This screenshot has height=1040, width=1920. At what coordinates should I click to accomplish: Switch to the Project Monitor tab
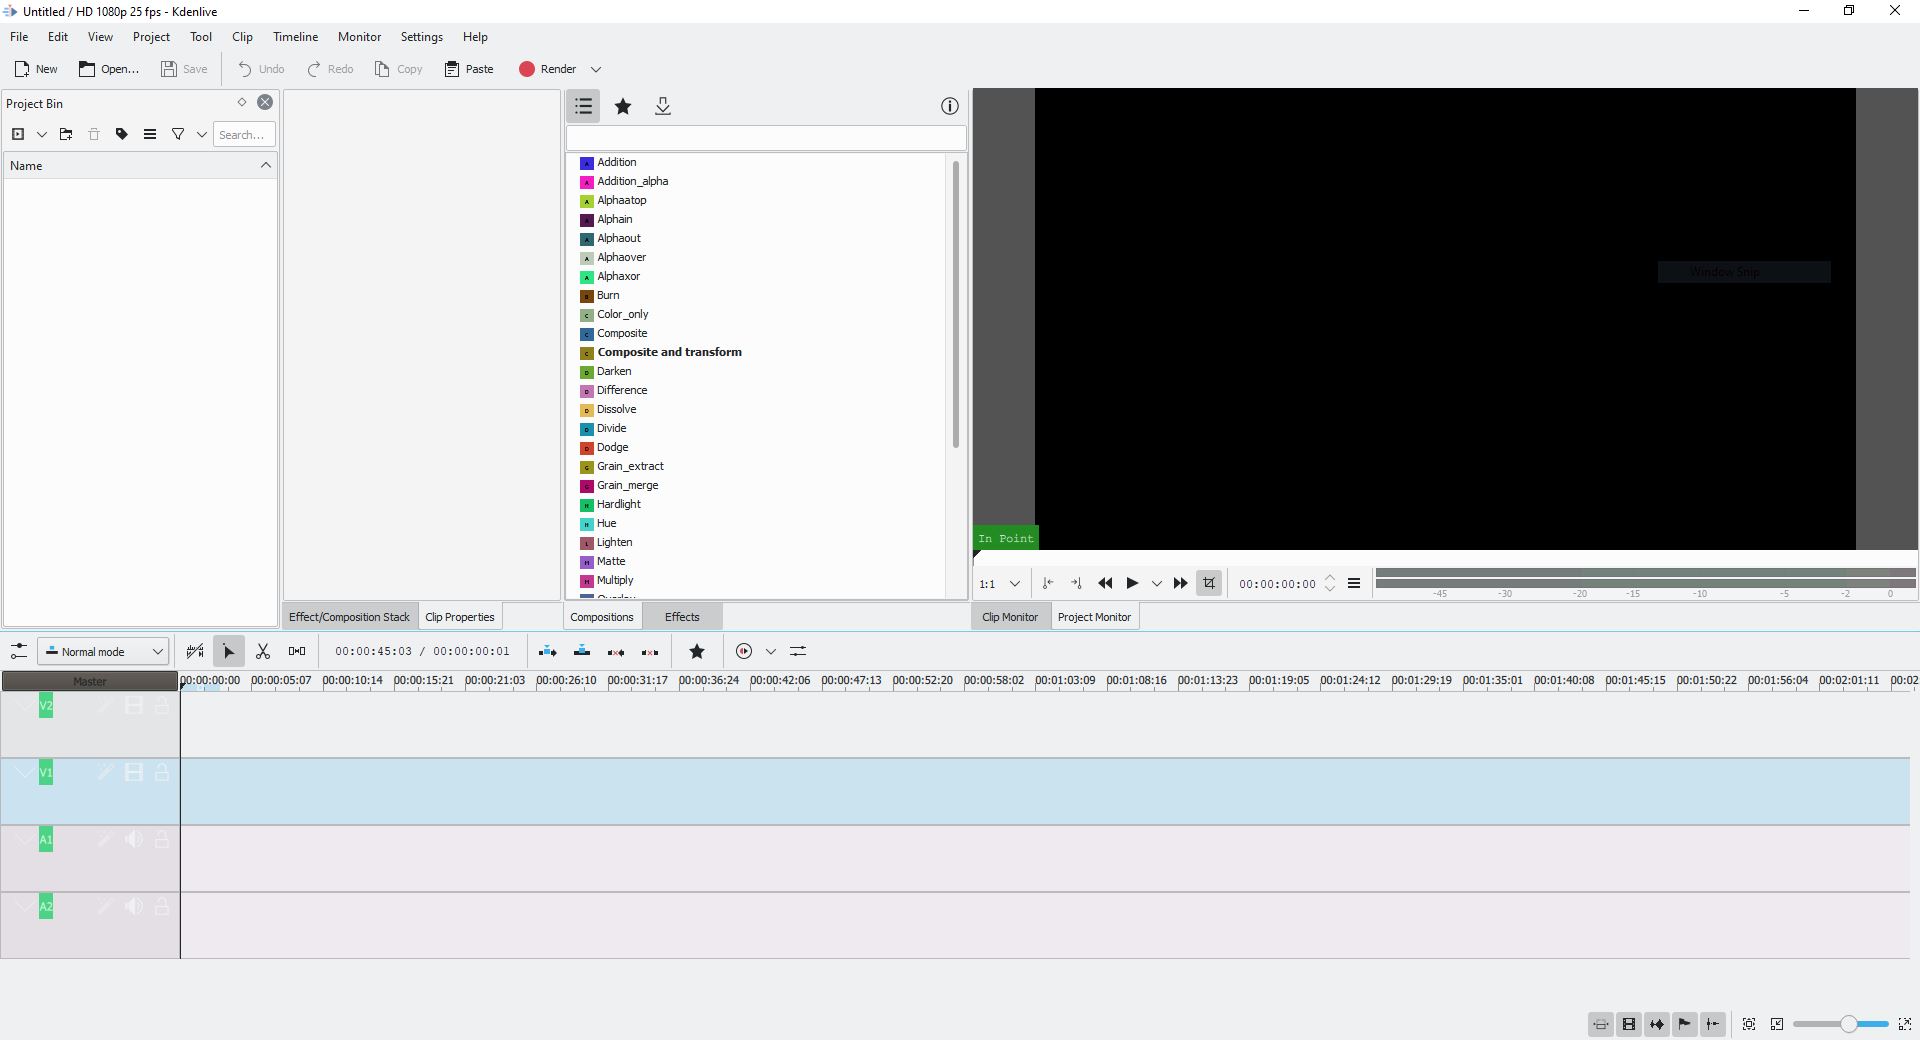1094,617
